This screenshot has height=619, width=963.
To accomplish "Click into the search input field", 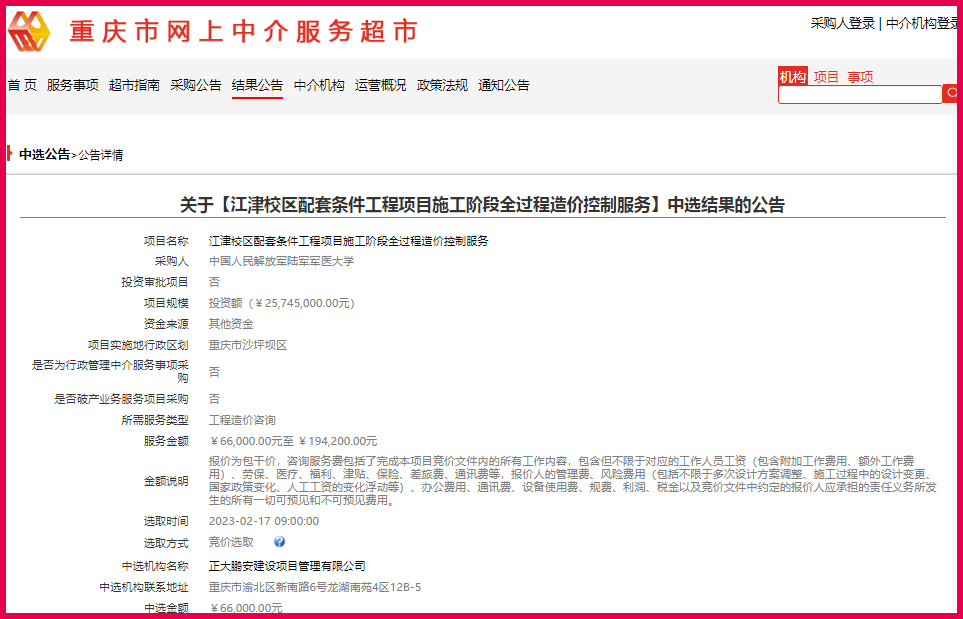I will tap(860, 94).
